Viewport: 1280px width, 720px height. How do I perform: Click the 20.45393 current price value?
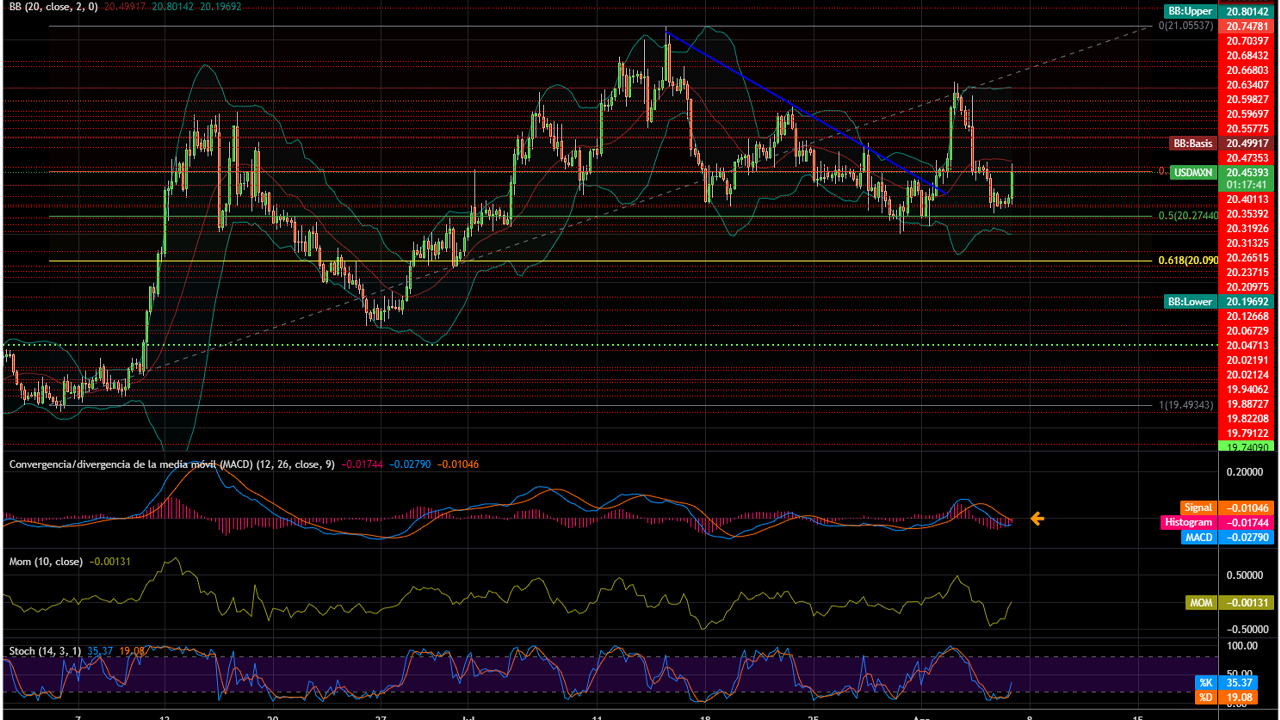(1245, 172)
